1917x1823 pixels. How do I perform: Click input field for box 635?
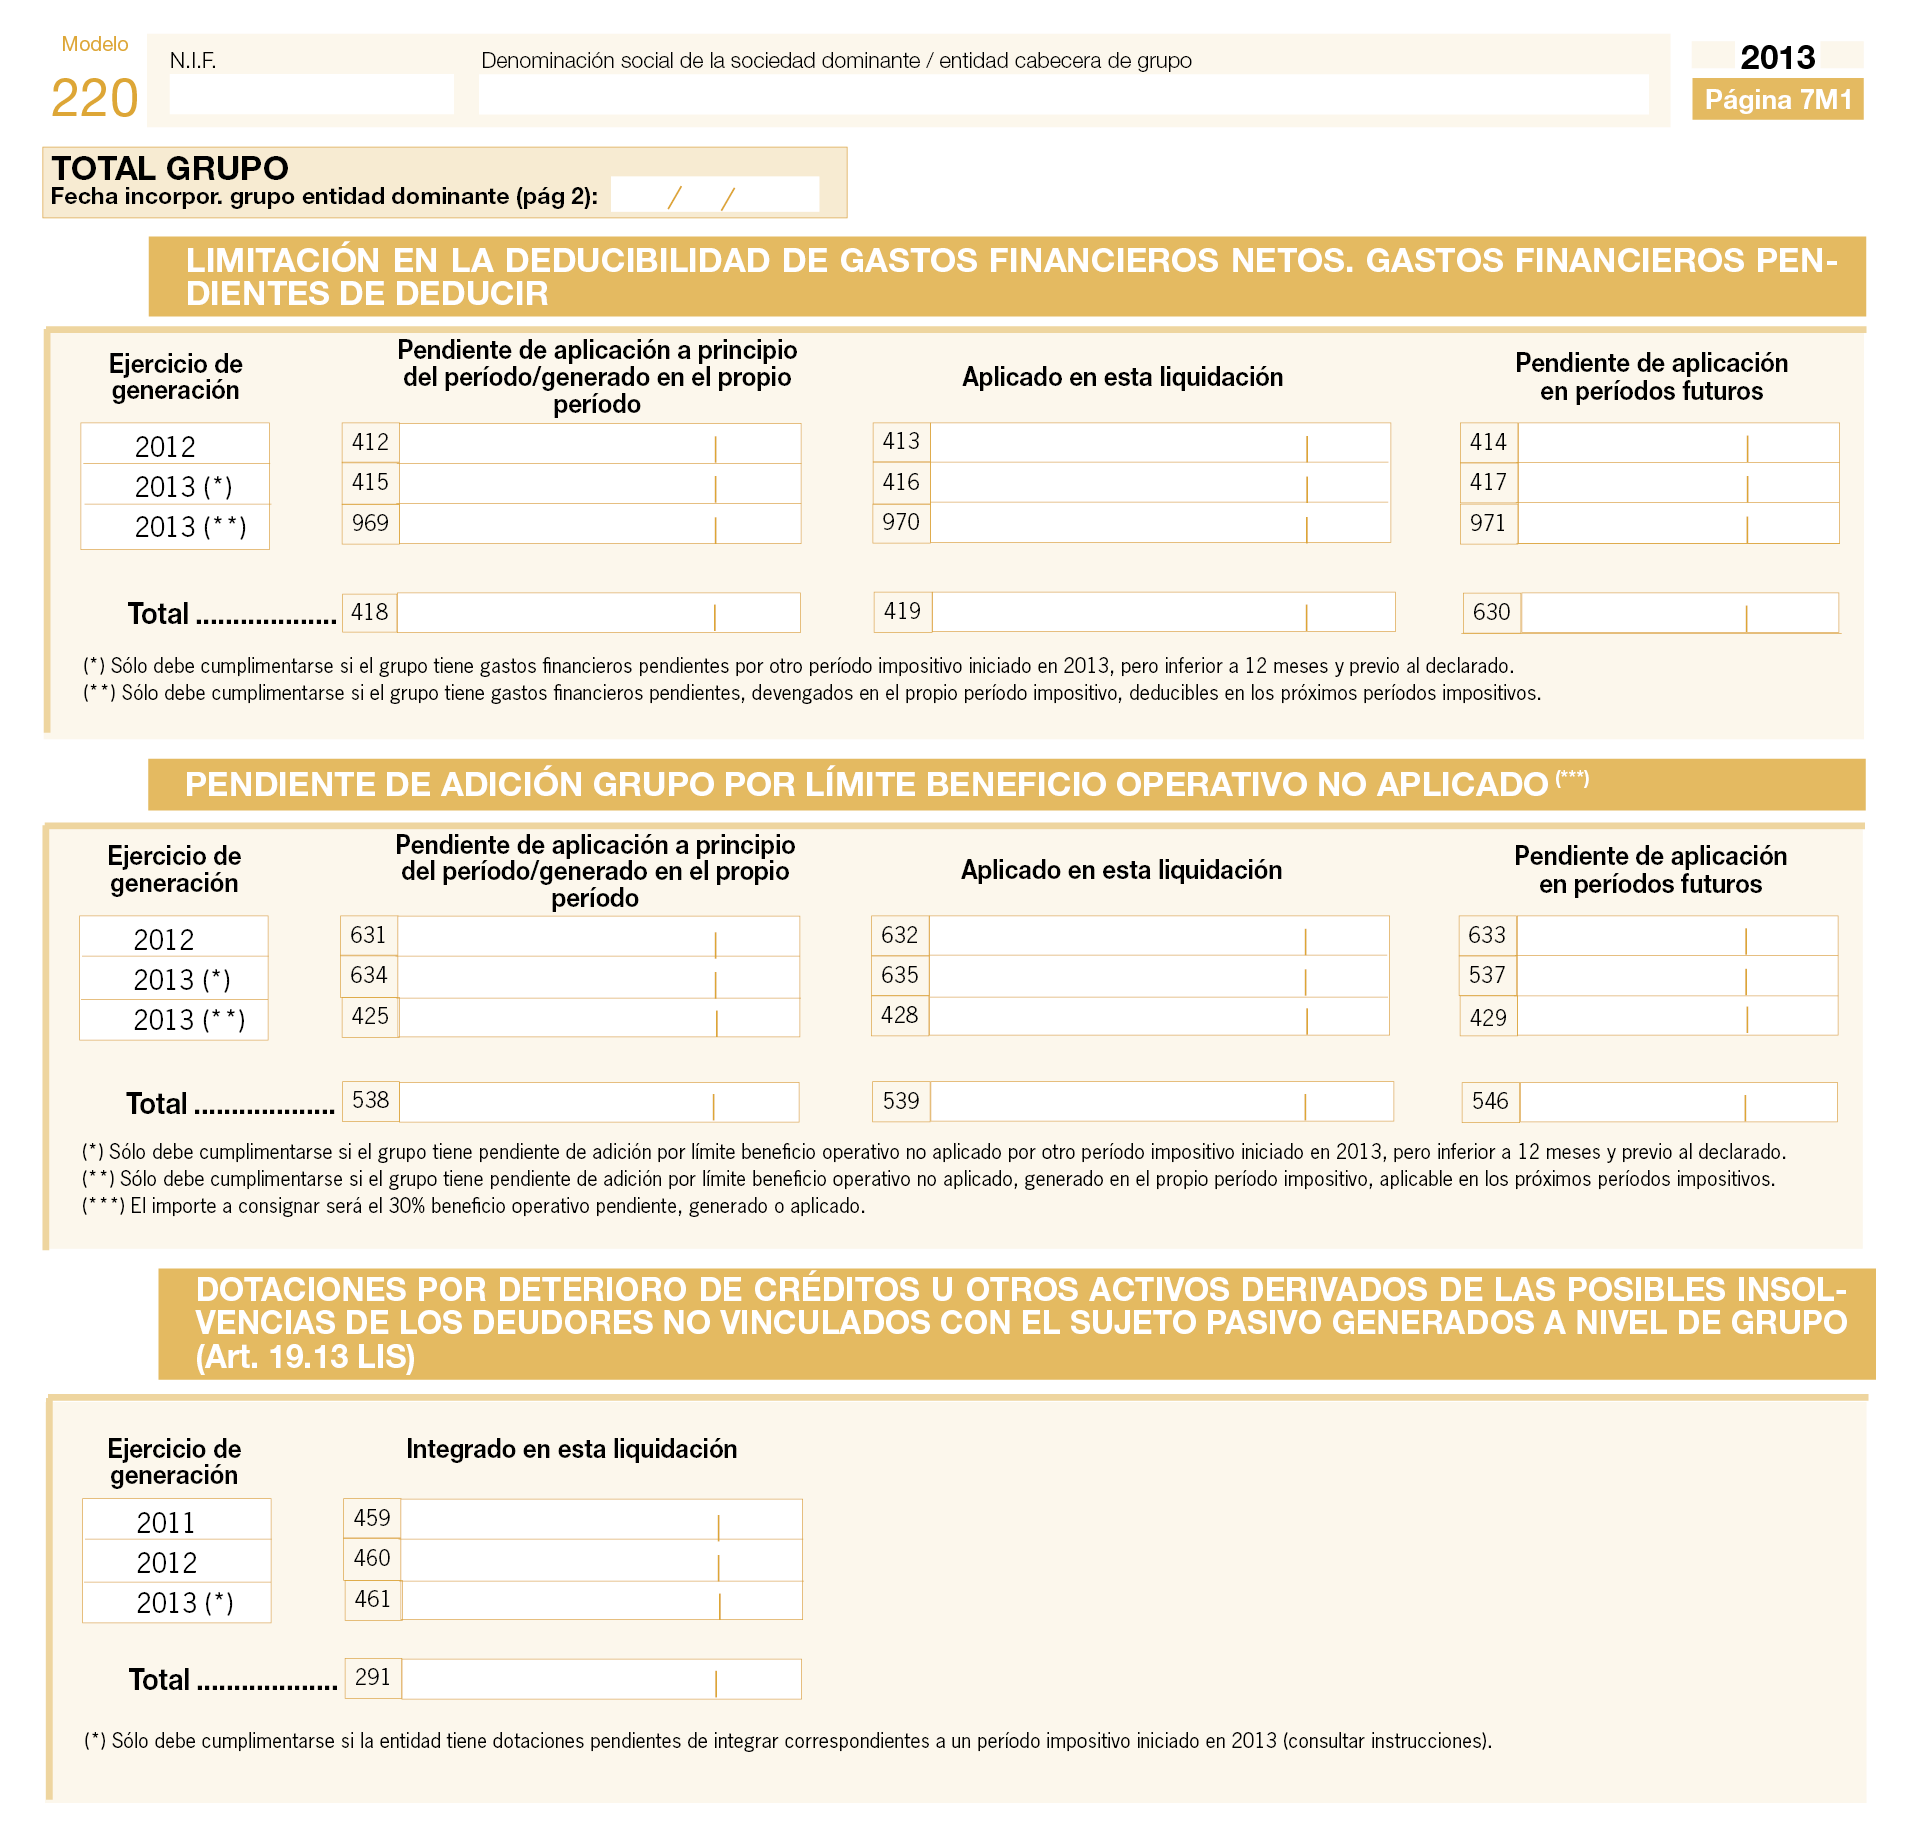pyautogui.click(x=1159, y=976)
